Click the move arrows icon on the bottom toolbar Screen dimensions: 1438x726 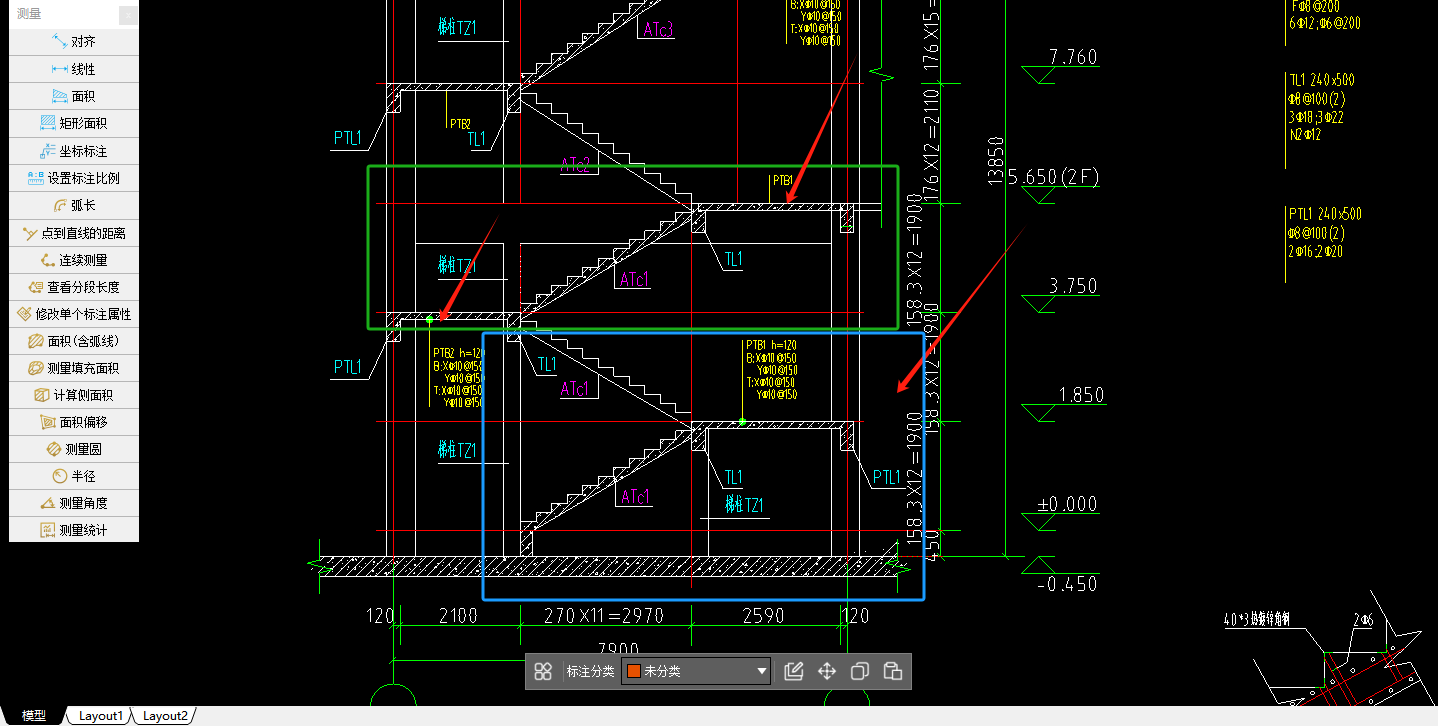(827, 671)
